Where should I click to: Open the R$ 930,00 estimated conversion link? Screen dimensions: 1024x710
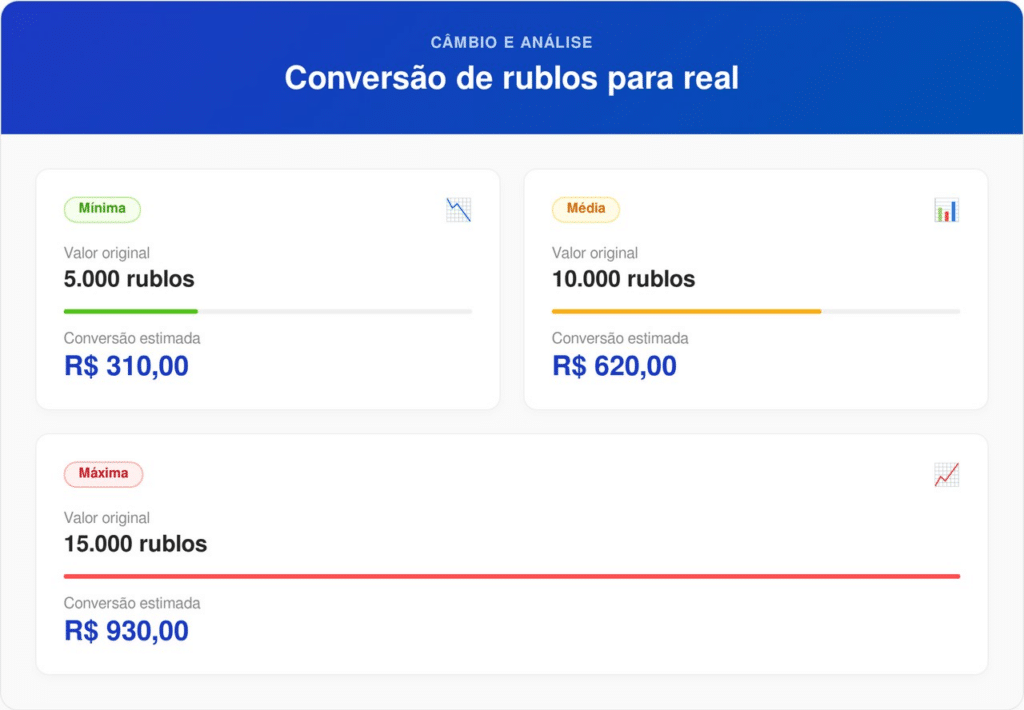(125, 631)
